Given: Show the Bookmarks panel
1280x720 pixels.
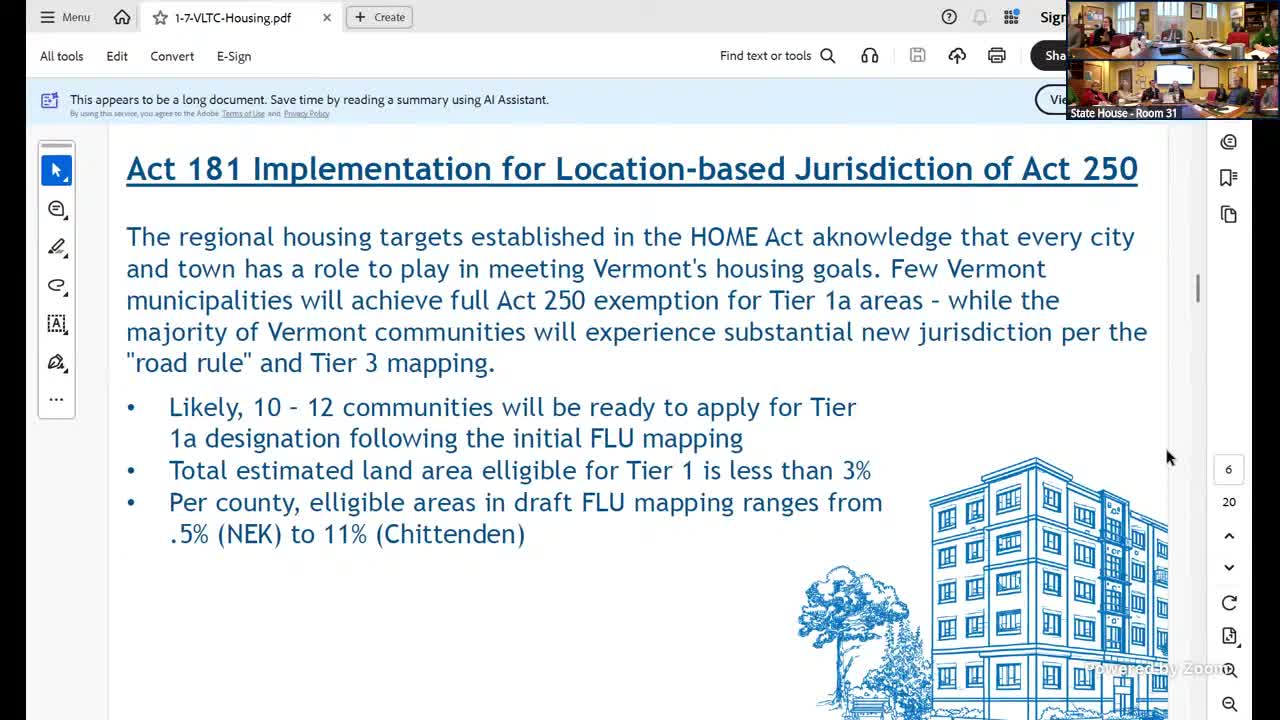Looking at the screenshot, I should (x=1229, y=177).
